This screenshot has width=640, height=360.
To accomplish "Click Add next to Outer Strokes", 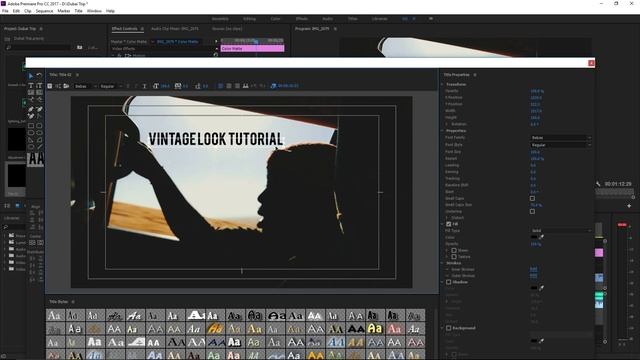I will click(533, 276).
